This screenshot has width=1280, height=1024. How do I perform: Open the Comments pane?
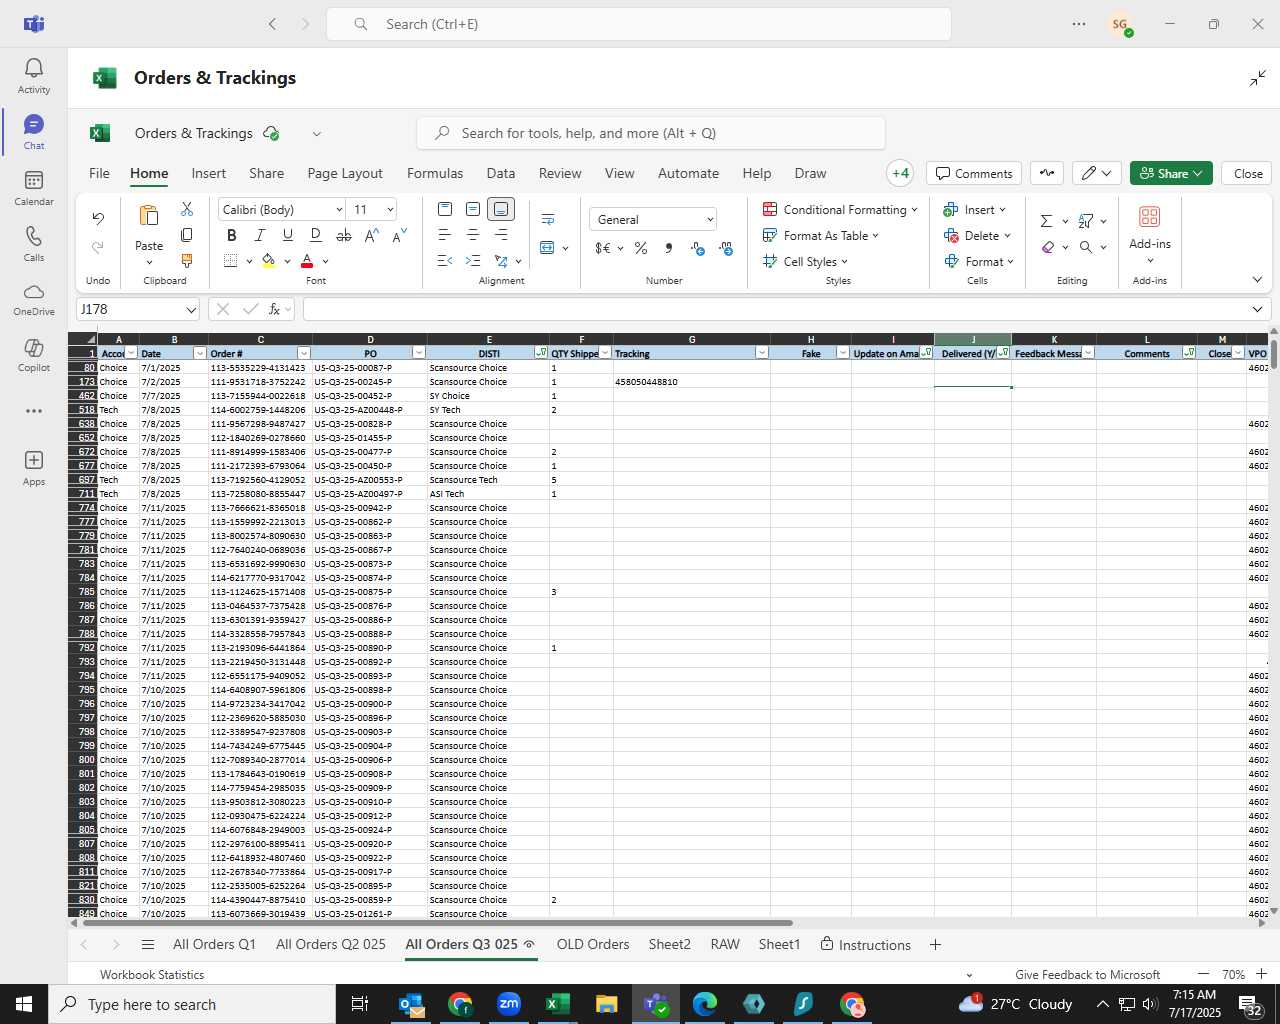pos(974,173)
